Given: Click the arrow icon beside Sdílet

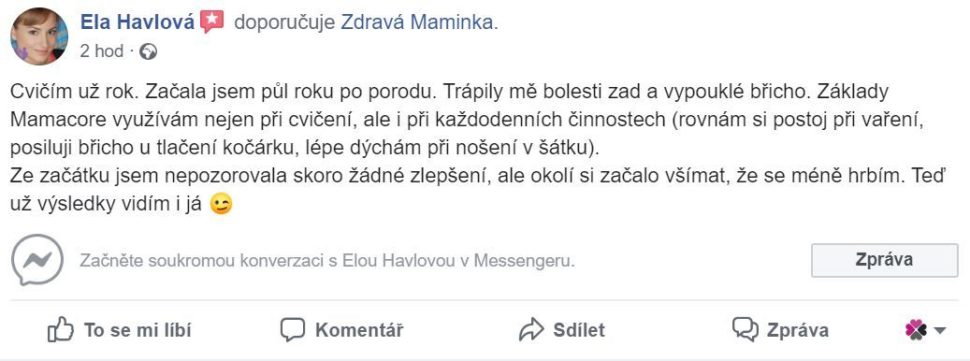Looking at the screenshot, I should coord(531,330).
